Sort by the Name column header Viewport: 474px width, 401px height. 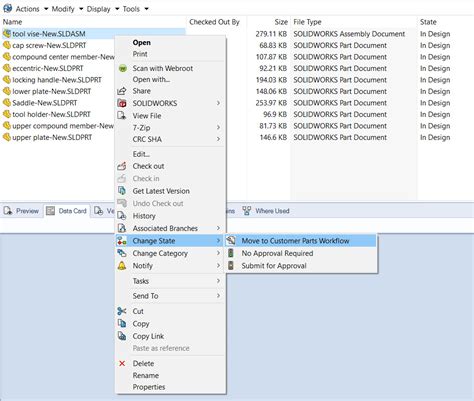tap(12, 22)
